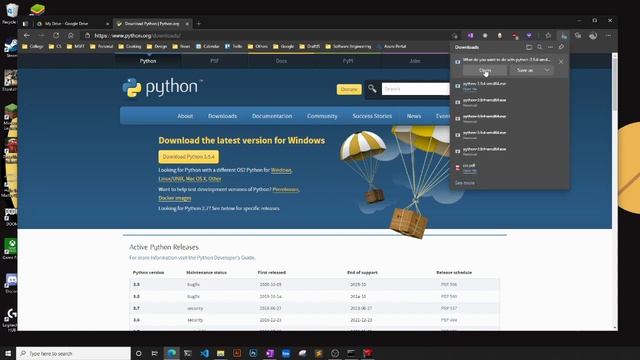Open the Jobs tab in the top bar
The image size is (640, 360).
coord(415,61)
